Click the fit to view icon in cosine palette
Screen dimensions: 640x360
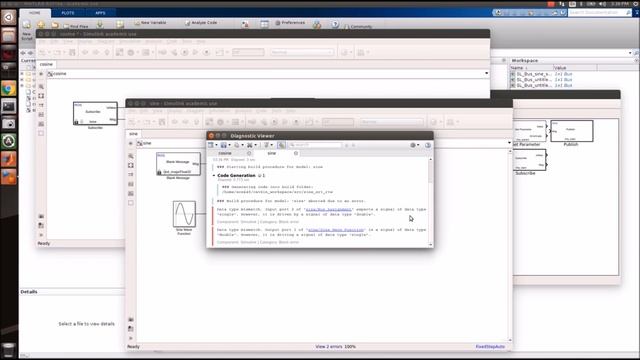(41, 96)
